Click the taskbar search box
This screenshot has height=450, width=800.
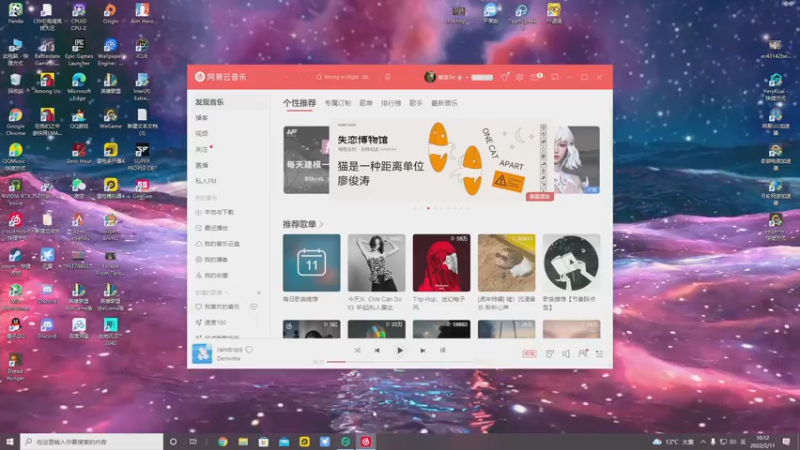(x=92, y=441)
